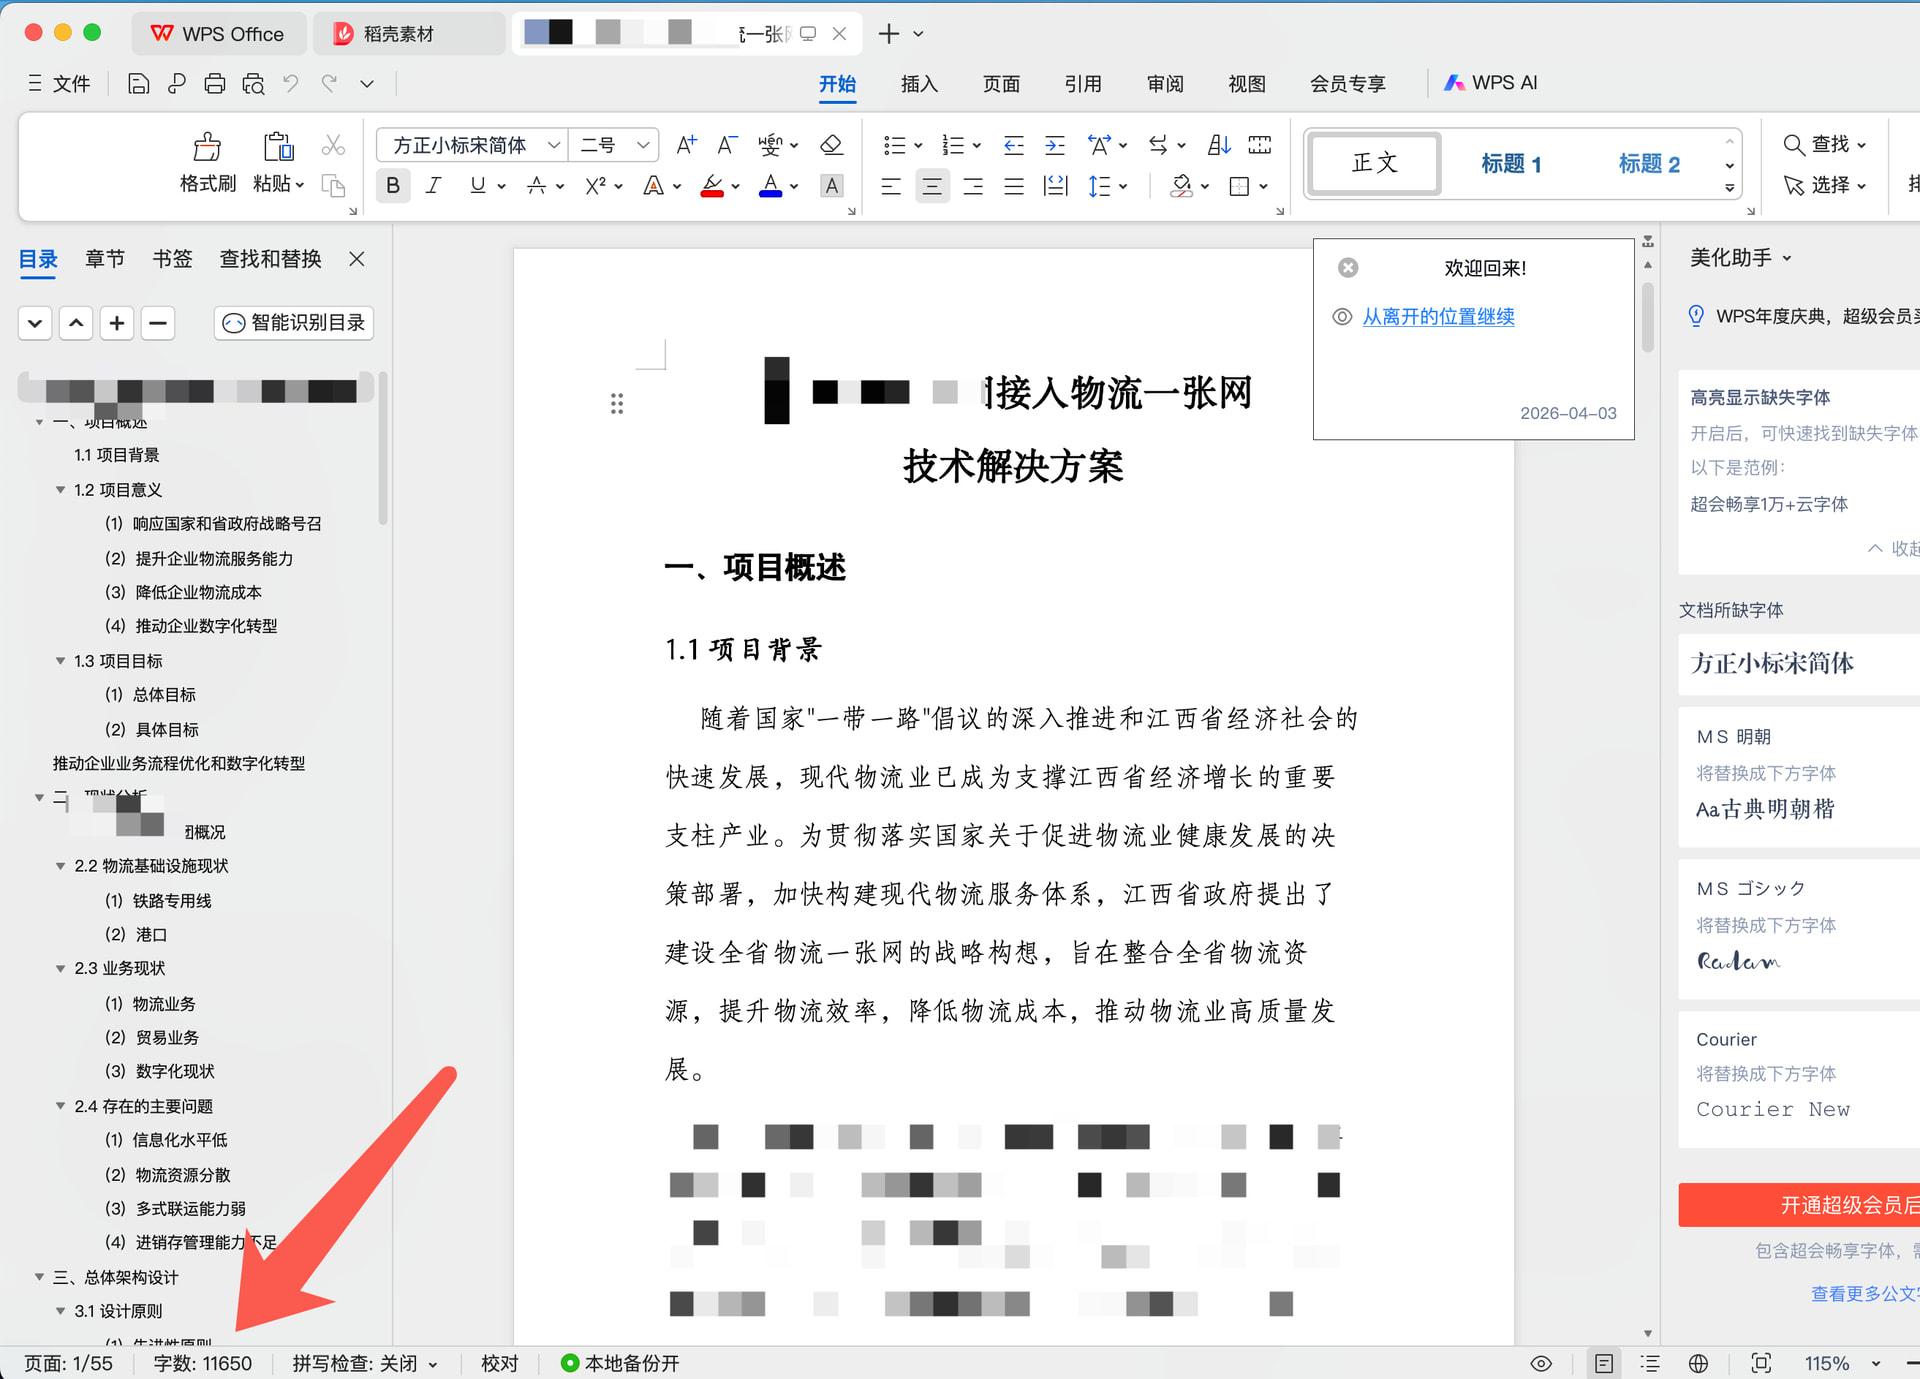
Task: Open the font name dropdown
Action: coord(553,146)
